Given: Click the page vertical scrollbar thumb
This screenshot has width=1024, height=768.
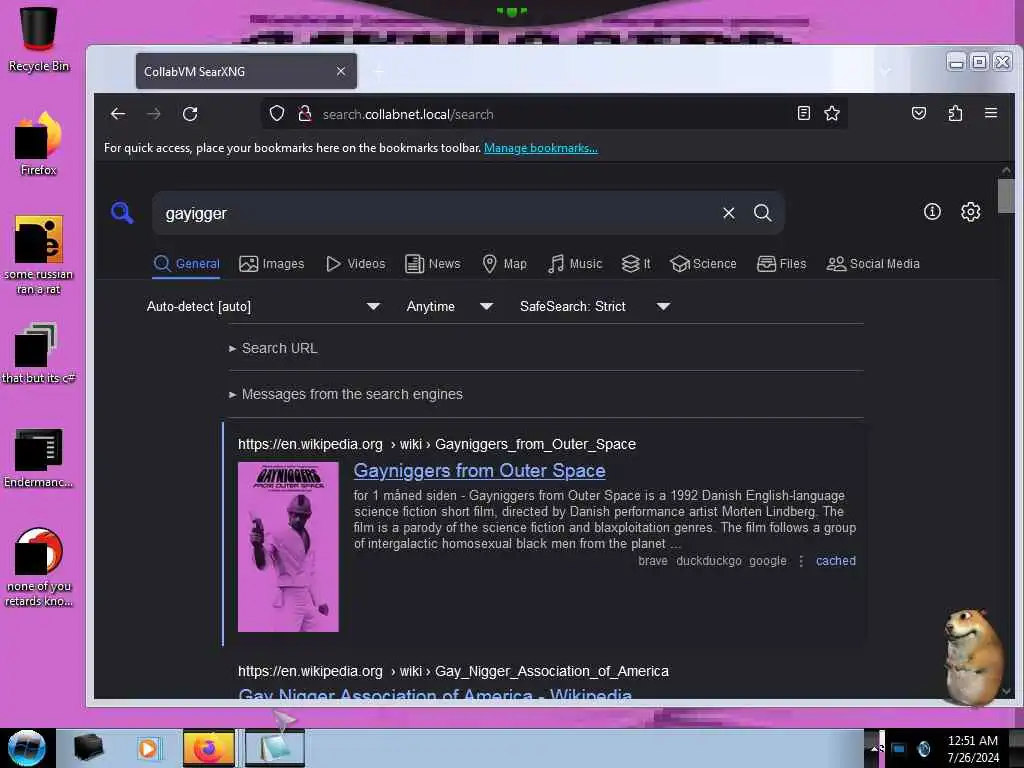Looking at the screenshot, I should point(1006,196).
